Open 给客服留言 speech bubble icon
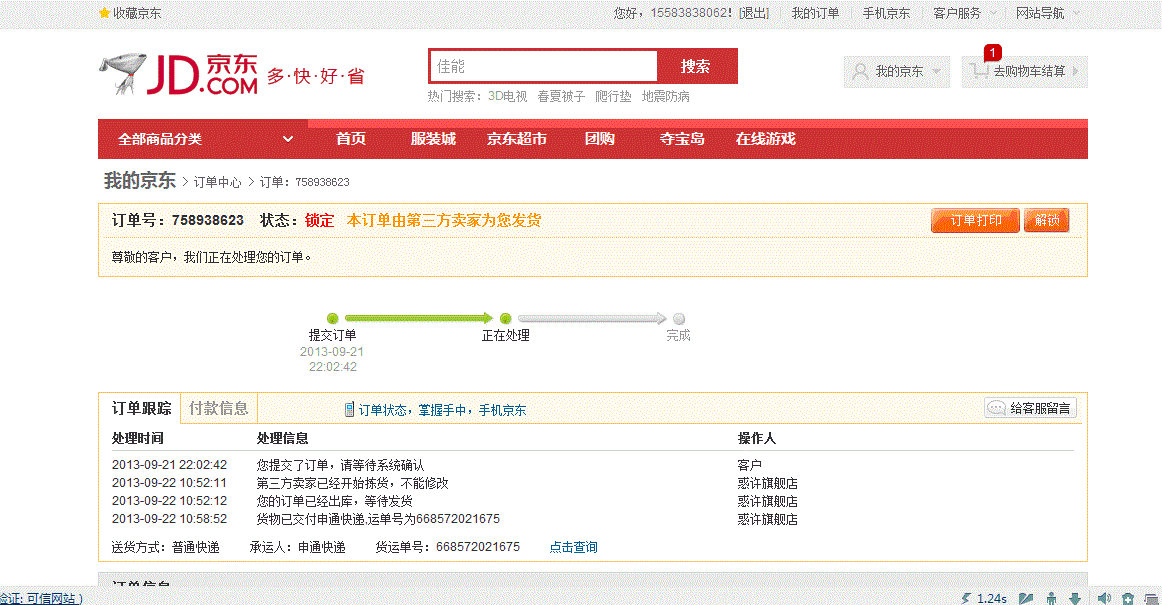The image size is (1162, 605). pos(996,408)
